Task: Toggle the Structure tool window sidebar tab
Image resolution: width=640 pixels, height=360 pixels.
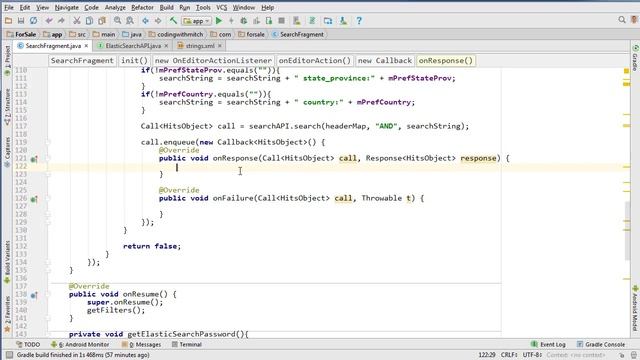Action: coord(7,107)
